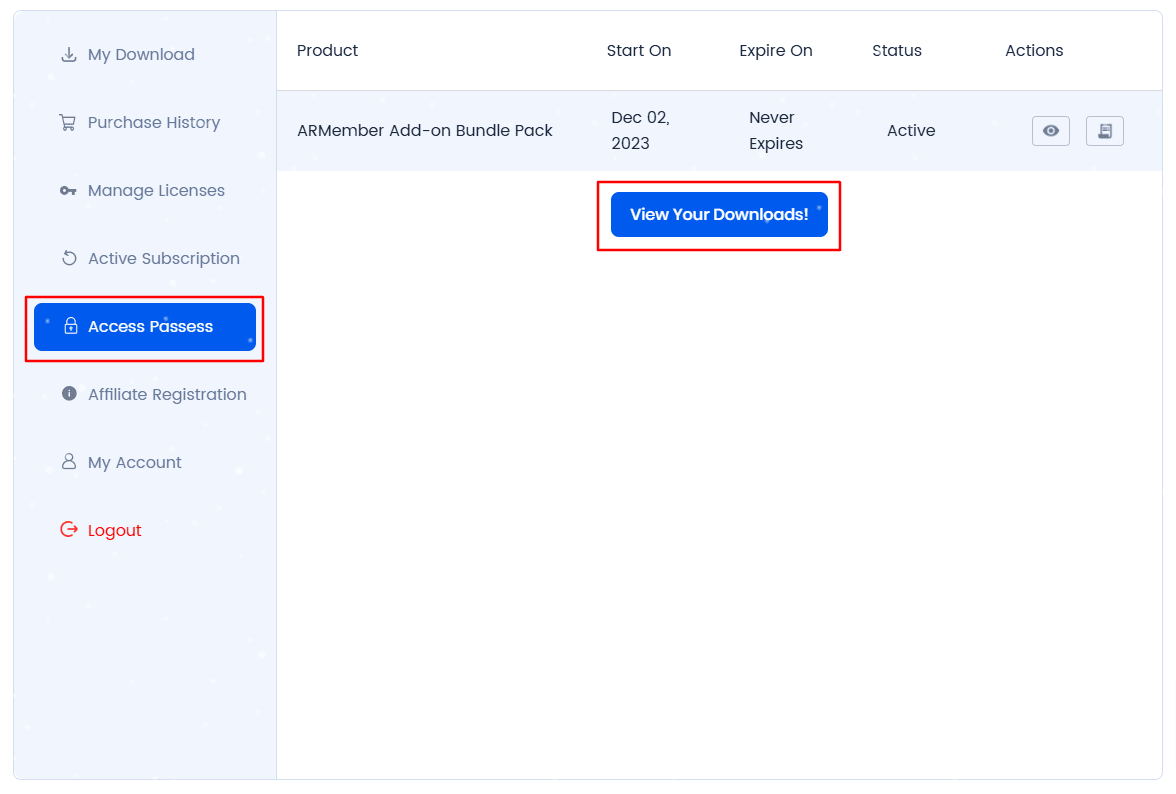This screenshot has height=794, width=1176.
Task: Click the Actions column header
Action: pos(1034,51)
